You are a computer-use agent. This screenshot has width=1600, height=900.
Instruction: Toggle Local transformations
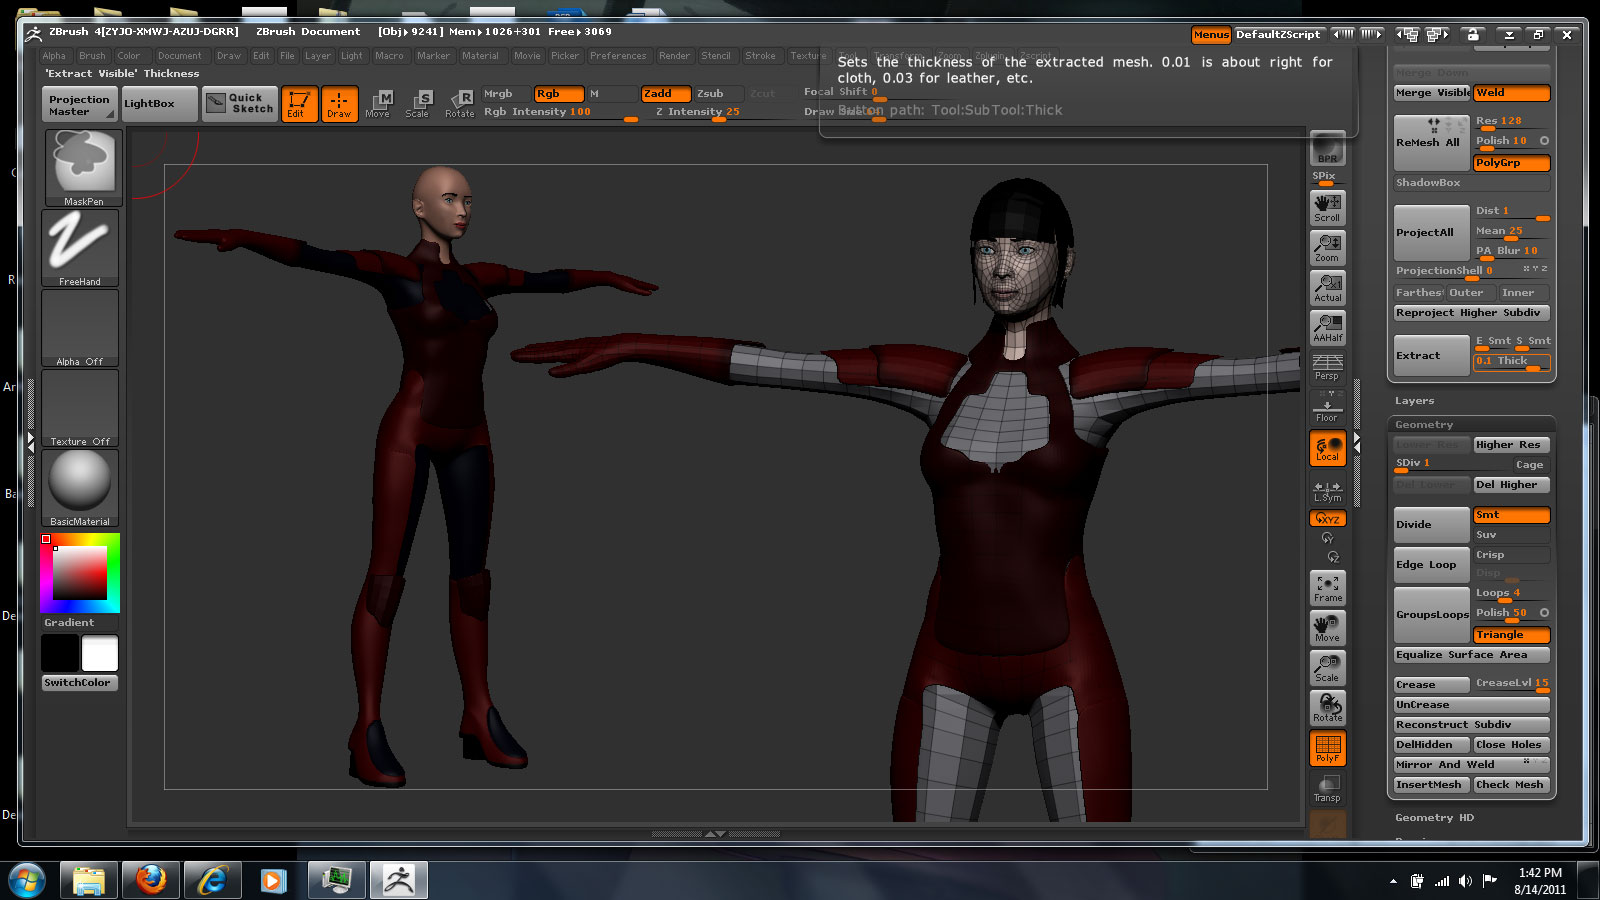pyautogui.click(x=1327, y=448)
